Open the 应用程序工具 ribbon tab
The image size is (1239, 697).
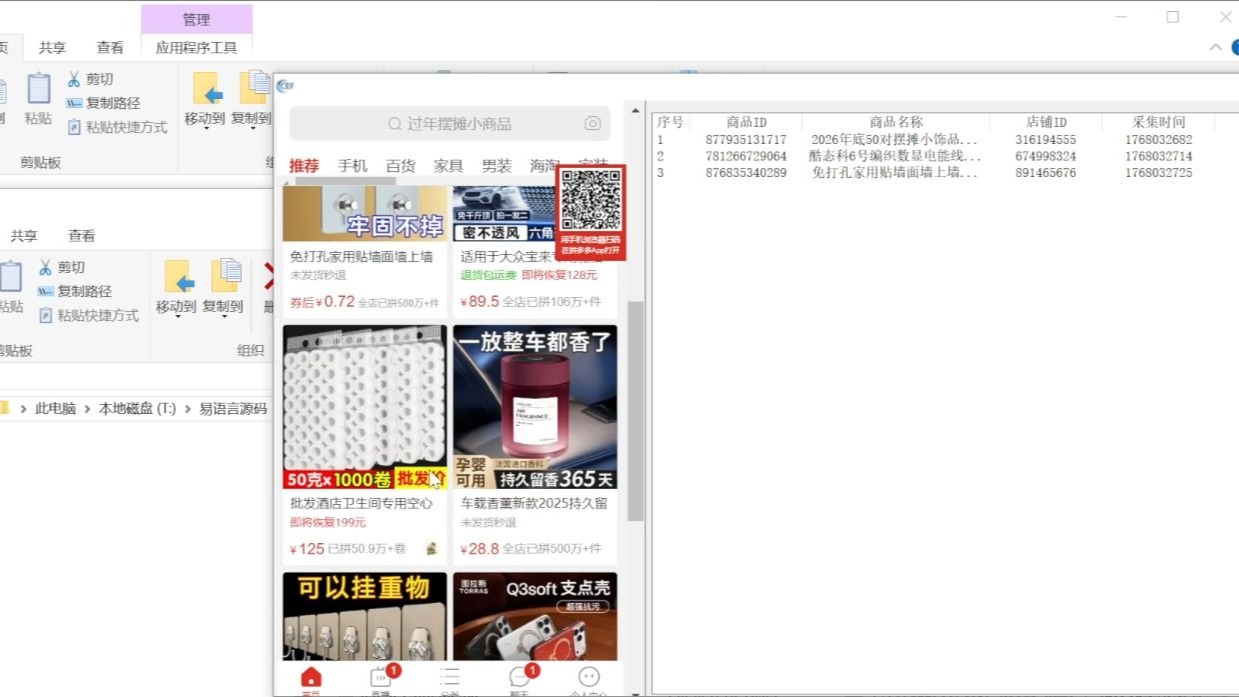[x=196, y=47]
